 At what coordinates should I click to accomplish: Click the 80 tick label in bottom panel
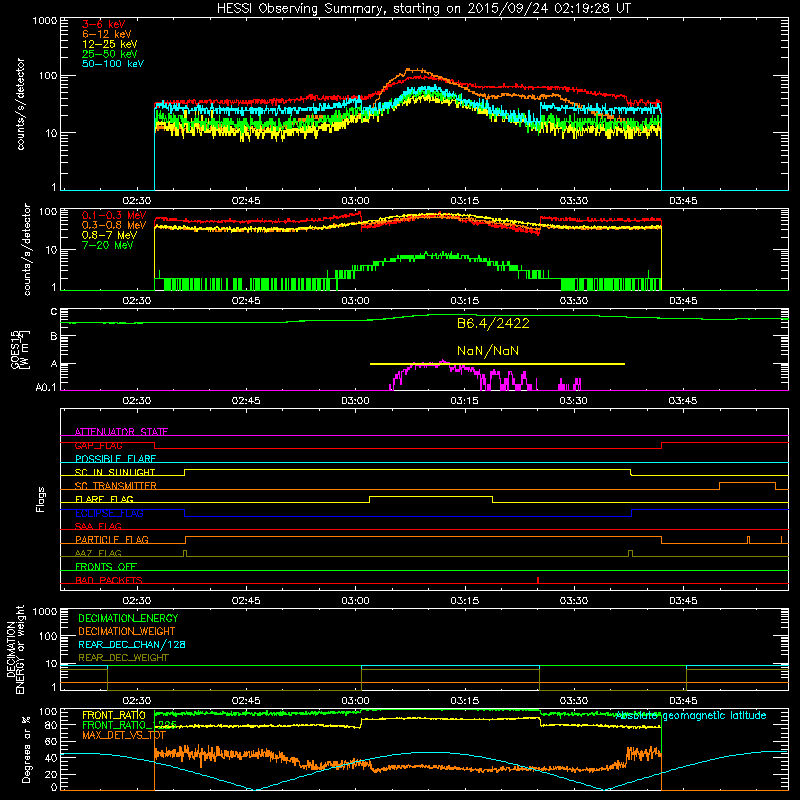coord(51,725)
